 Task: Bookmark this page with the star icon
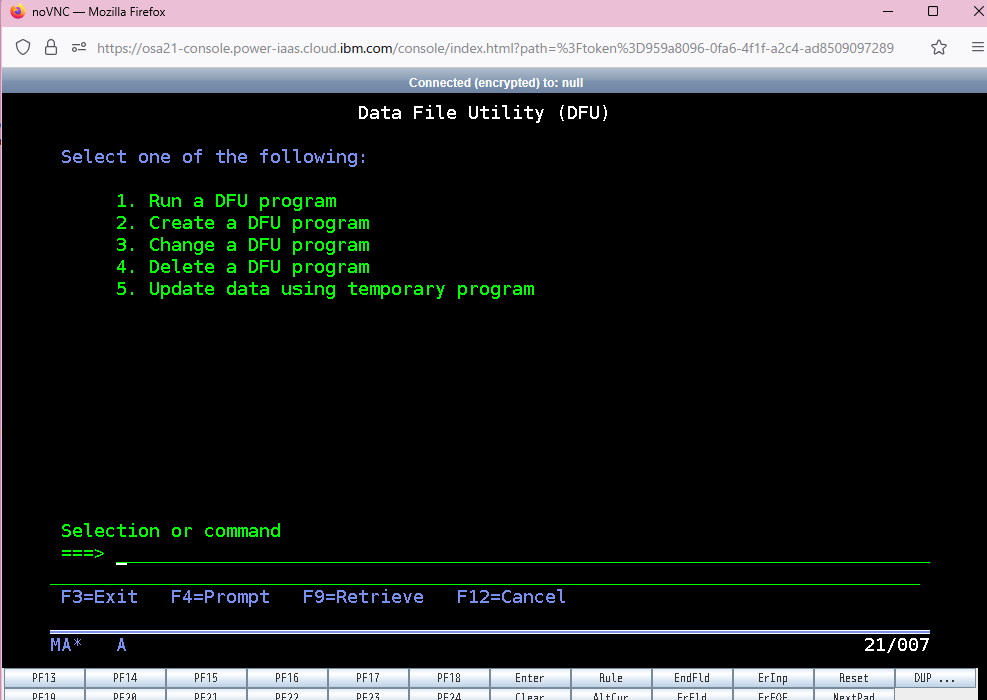[939, 47]
